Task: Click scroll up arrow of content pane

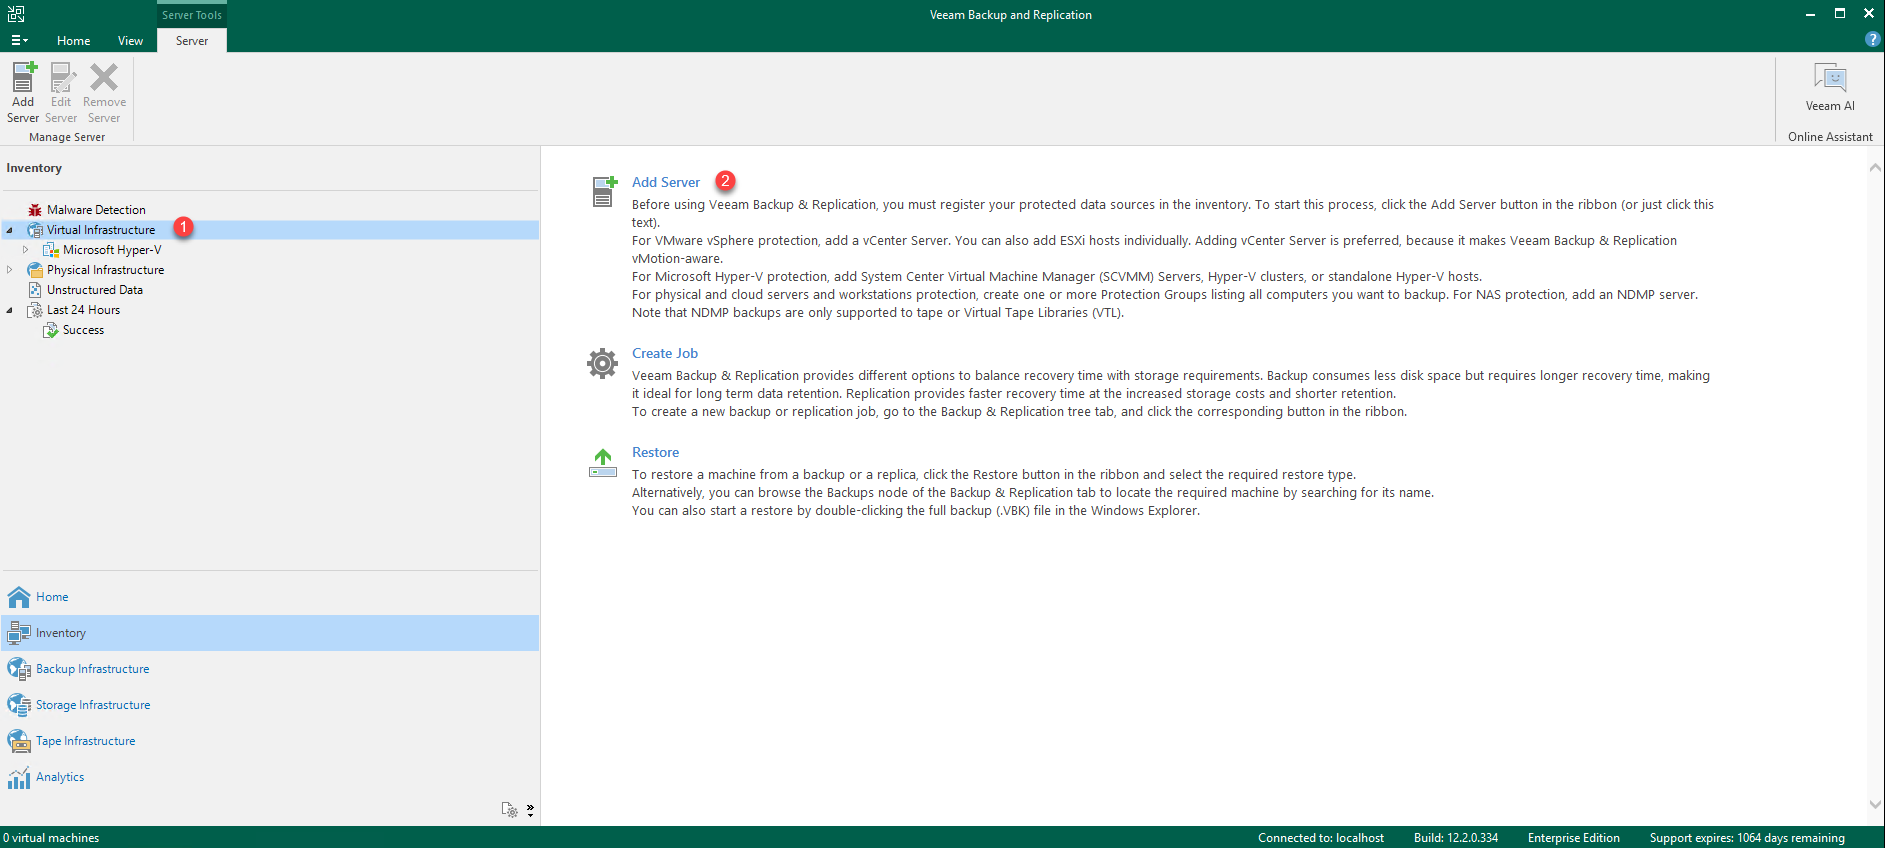Action: (1875, 168)
